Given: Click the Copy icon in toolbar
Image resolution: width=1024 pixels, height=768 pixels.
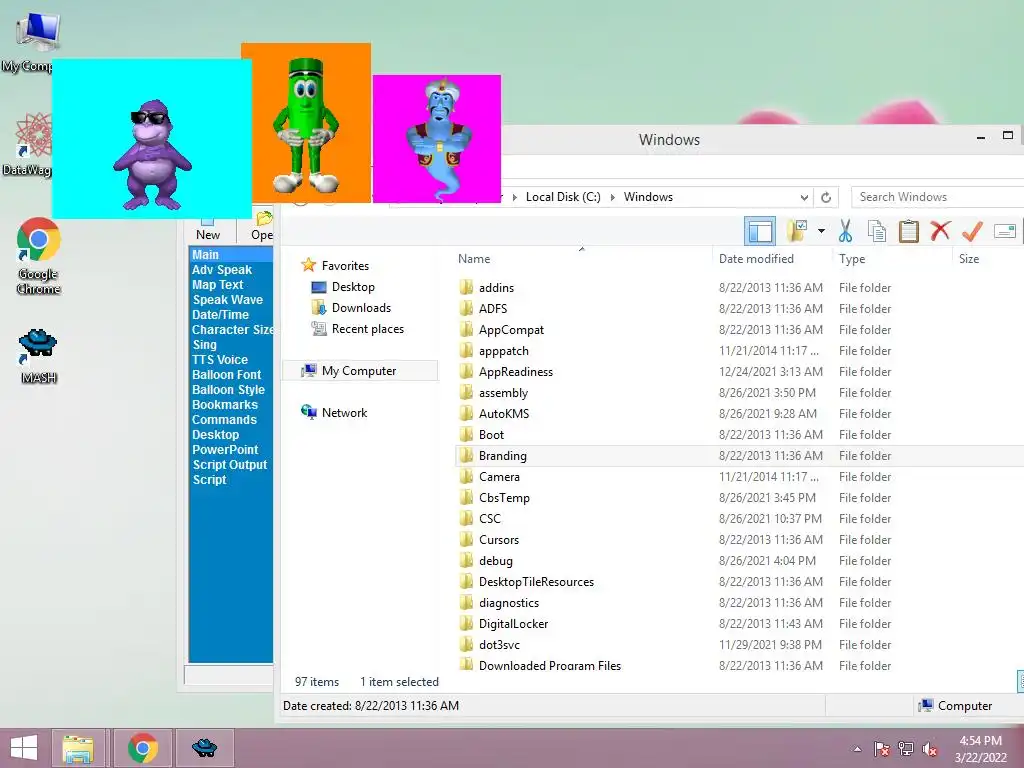Looking at the screenshot, I should (x=876, y=231).
